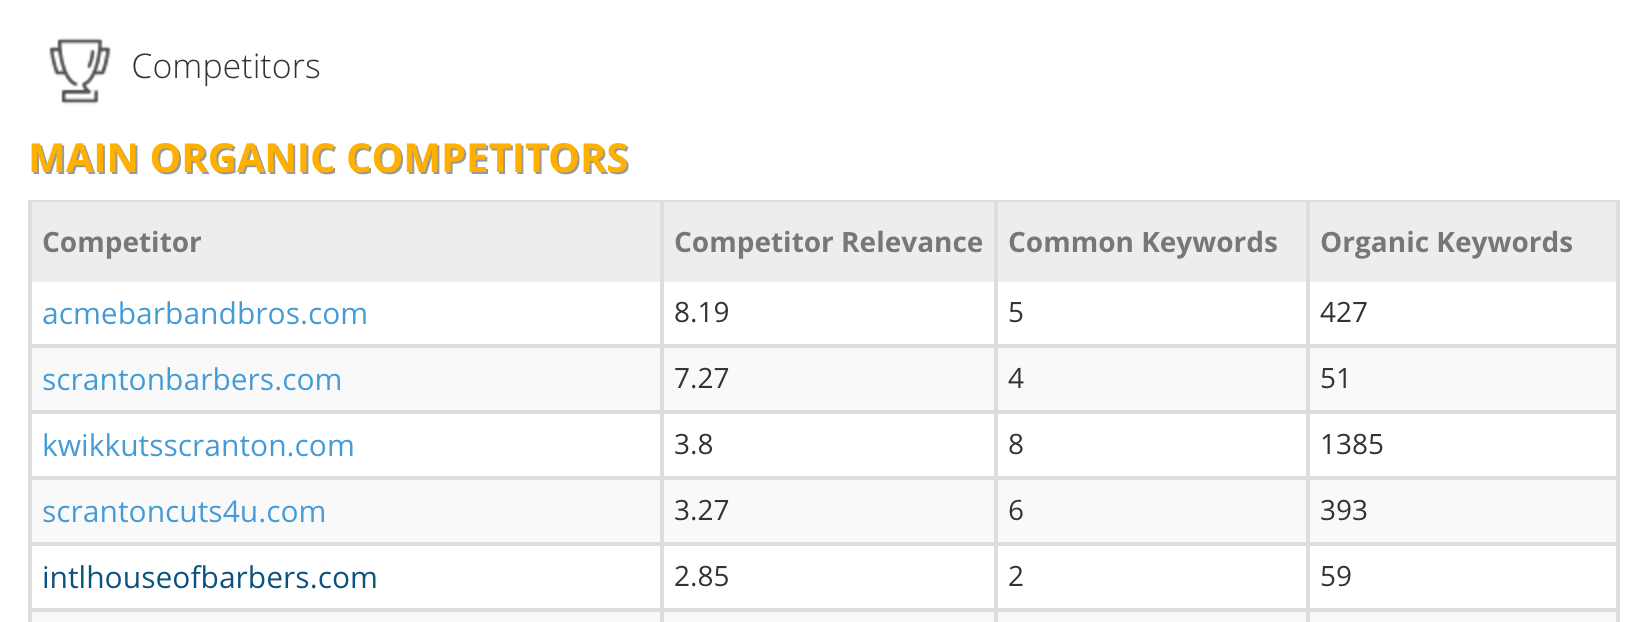1650x622 pixels.
Task: Click the 393 organic keywords cell
Action: click(x=1344, y=511)
